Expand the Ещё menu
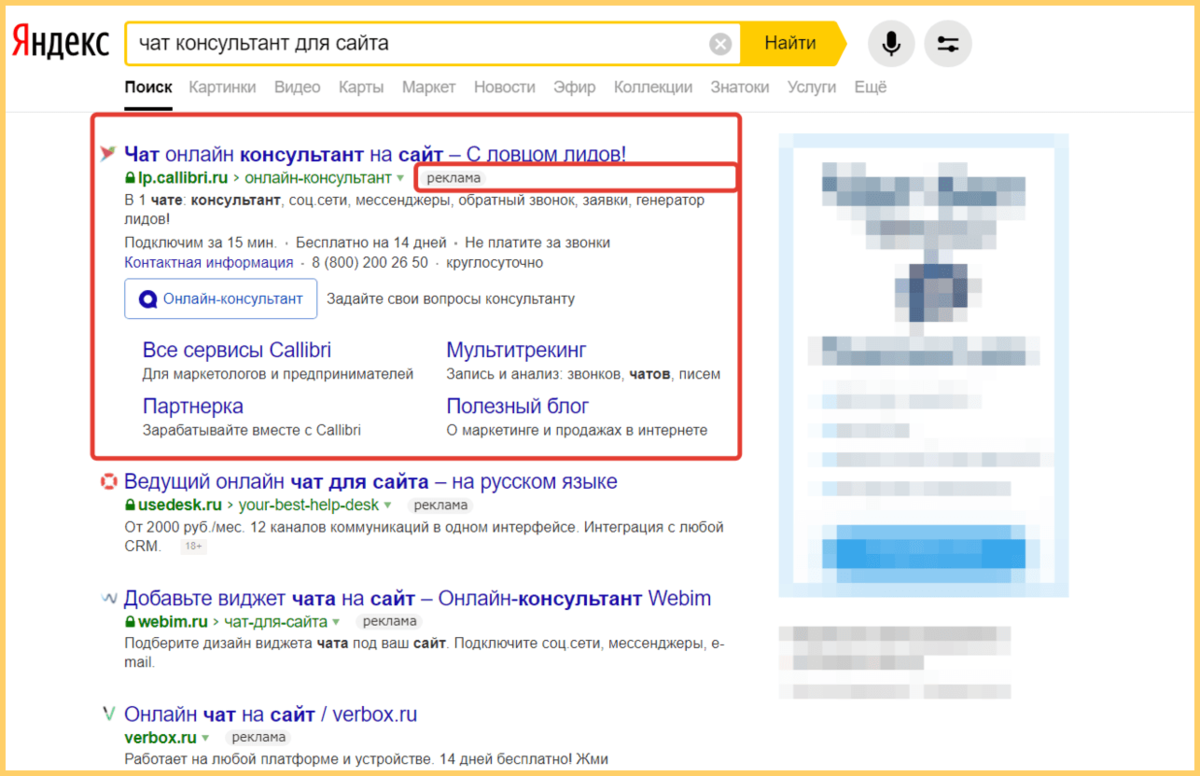 (x=870, y=87)
